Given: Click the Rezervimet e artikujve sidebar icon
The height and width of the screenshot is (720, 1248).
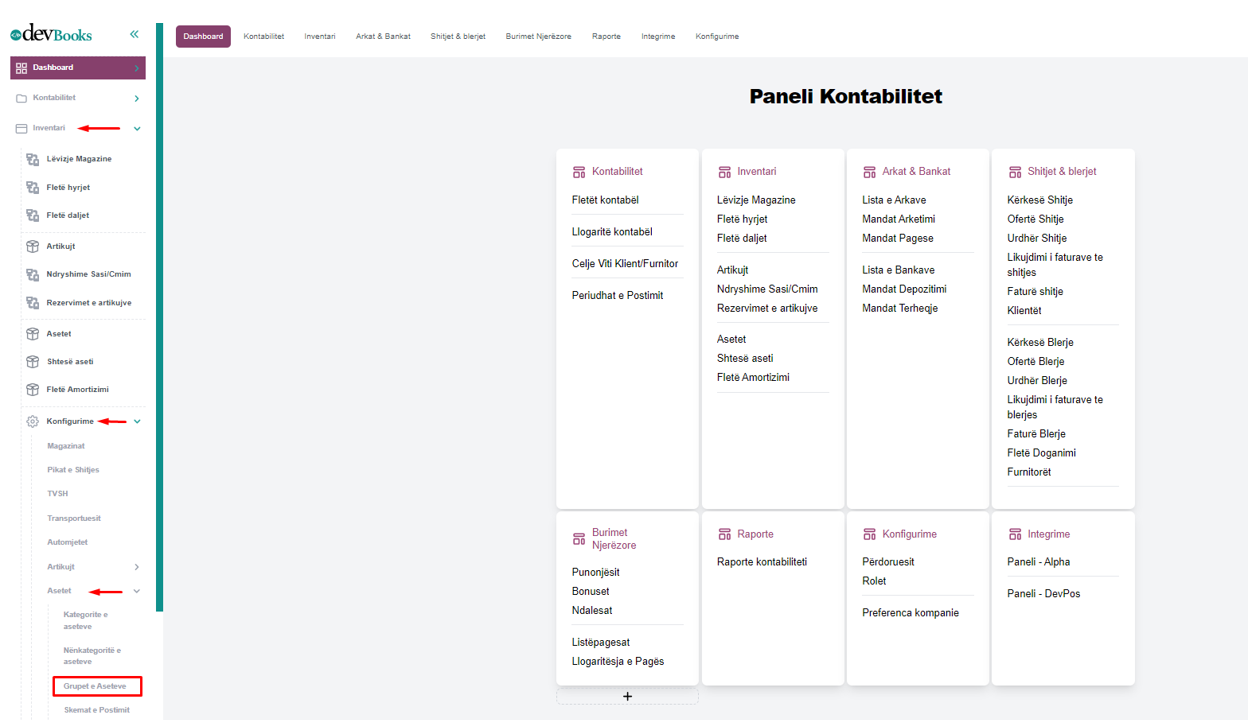Looking at the screenshot, I should click(32, 302).
